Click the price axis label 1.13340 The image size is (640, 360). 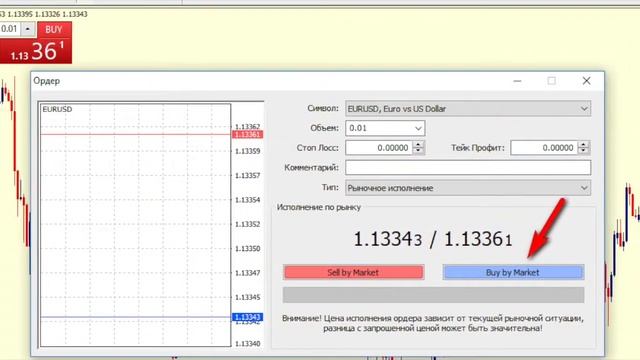tap(247, 344)
